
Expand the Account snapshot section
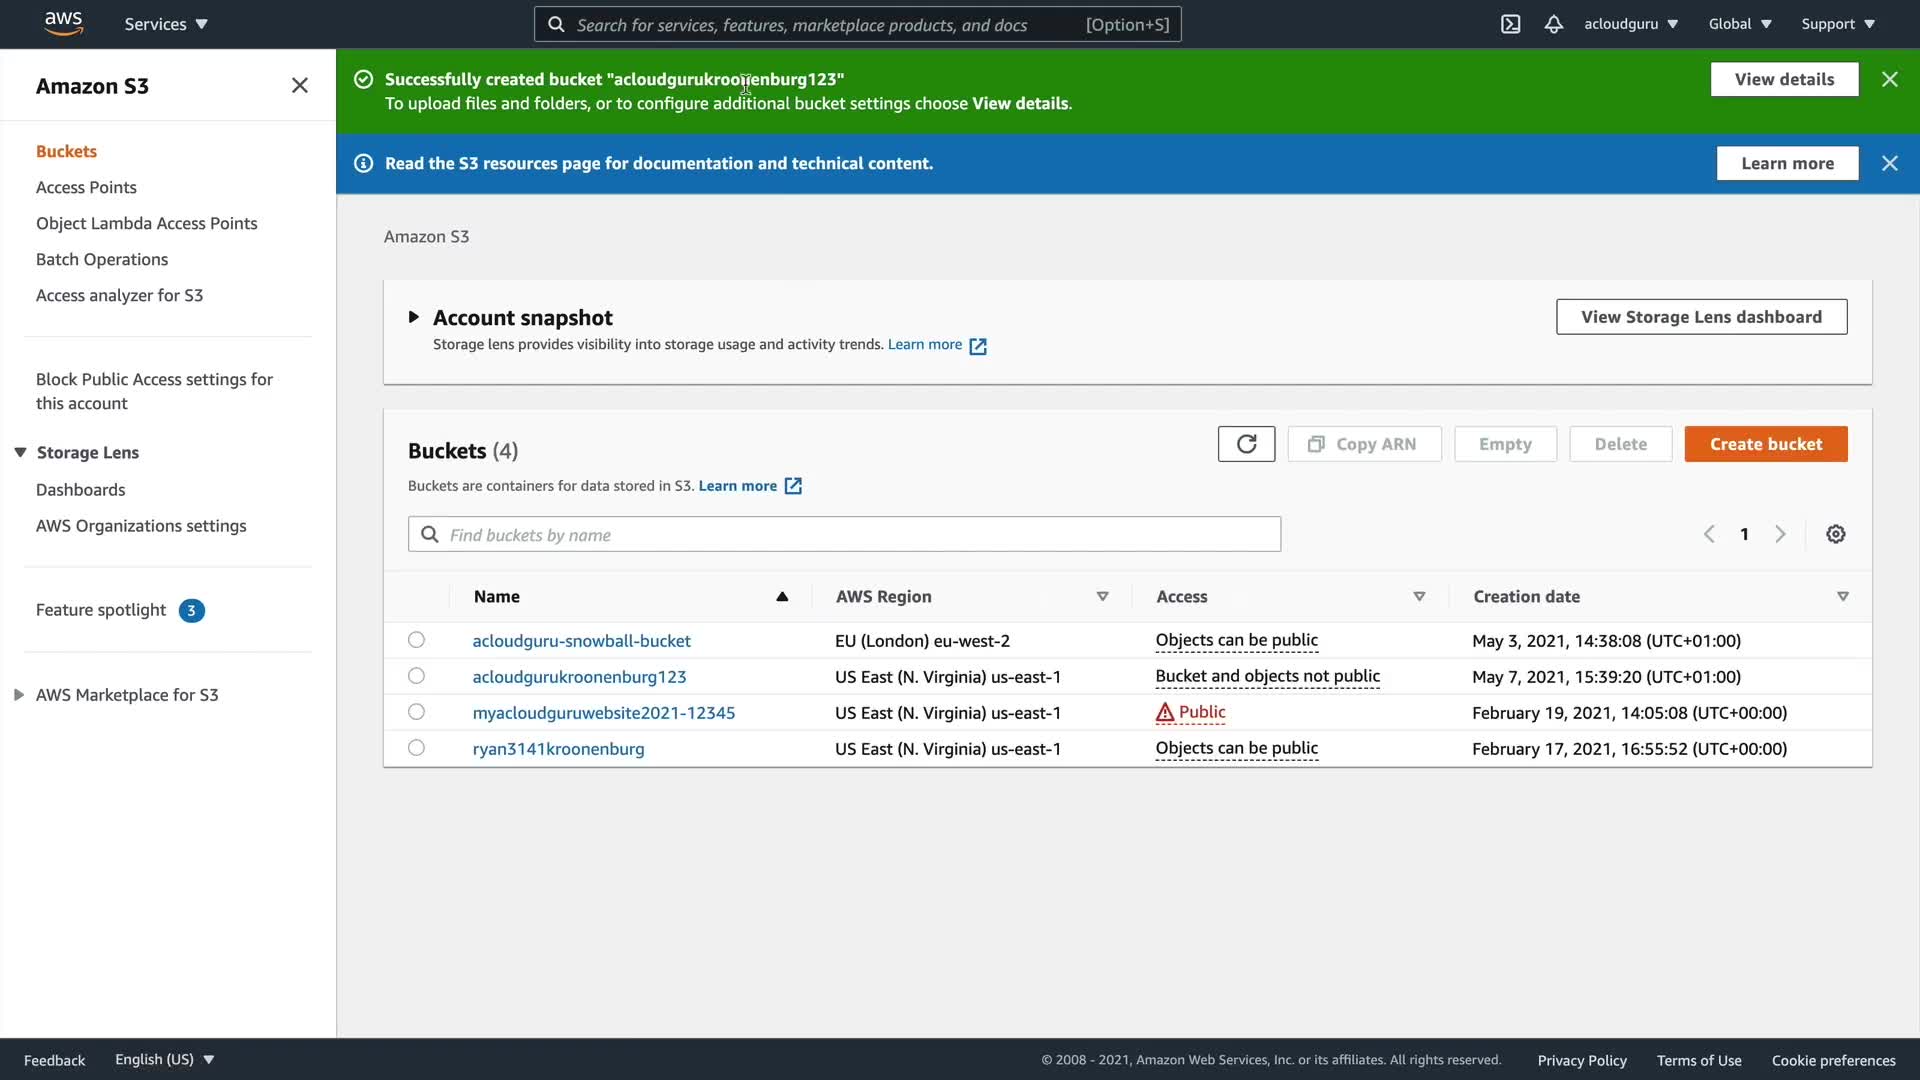(413, 317)
